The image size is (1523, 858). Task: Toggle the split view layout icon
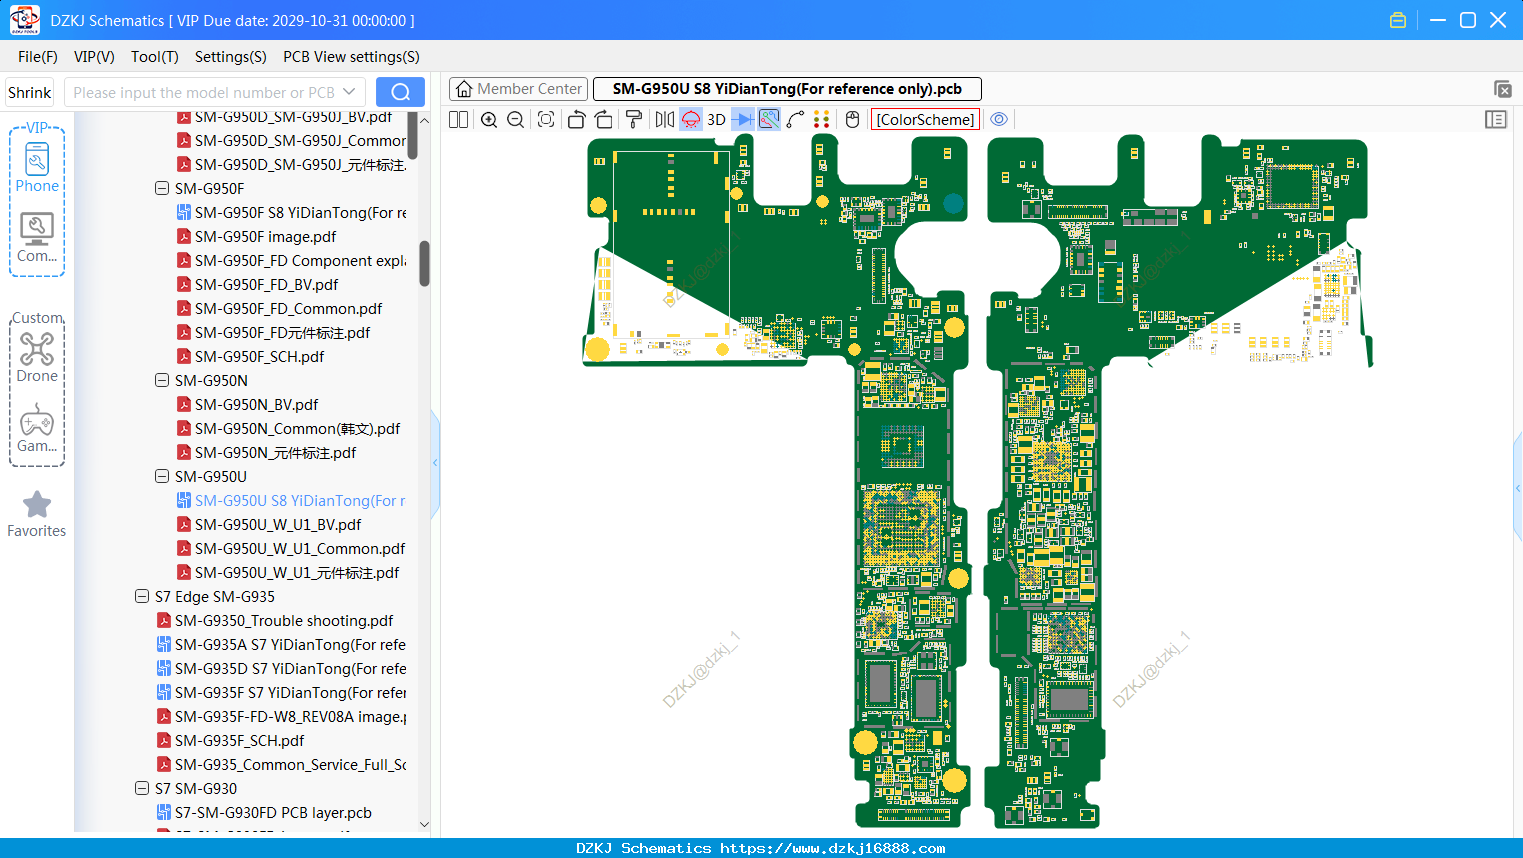tap(459, 119)
